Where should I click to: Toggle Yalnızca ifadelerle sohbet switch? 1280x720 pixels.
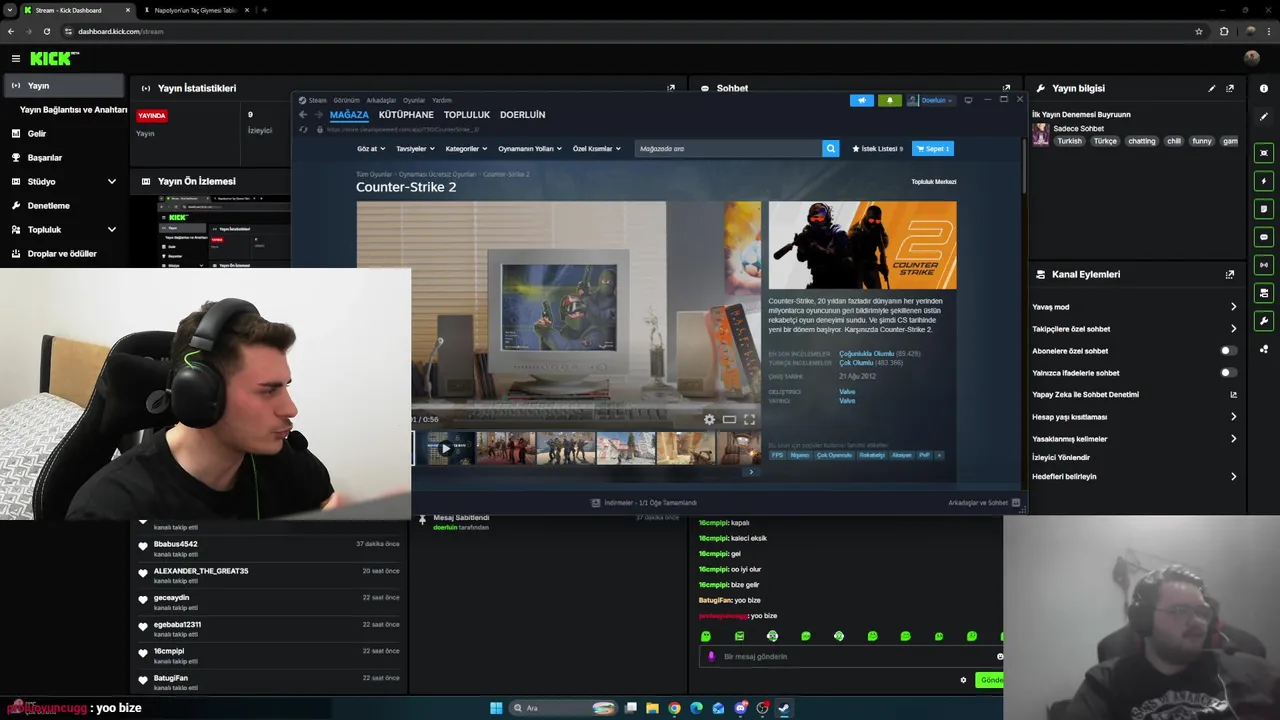click(1228, 373)
